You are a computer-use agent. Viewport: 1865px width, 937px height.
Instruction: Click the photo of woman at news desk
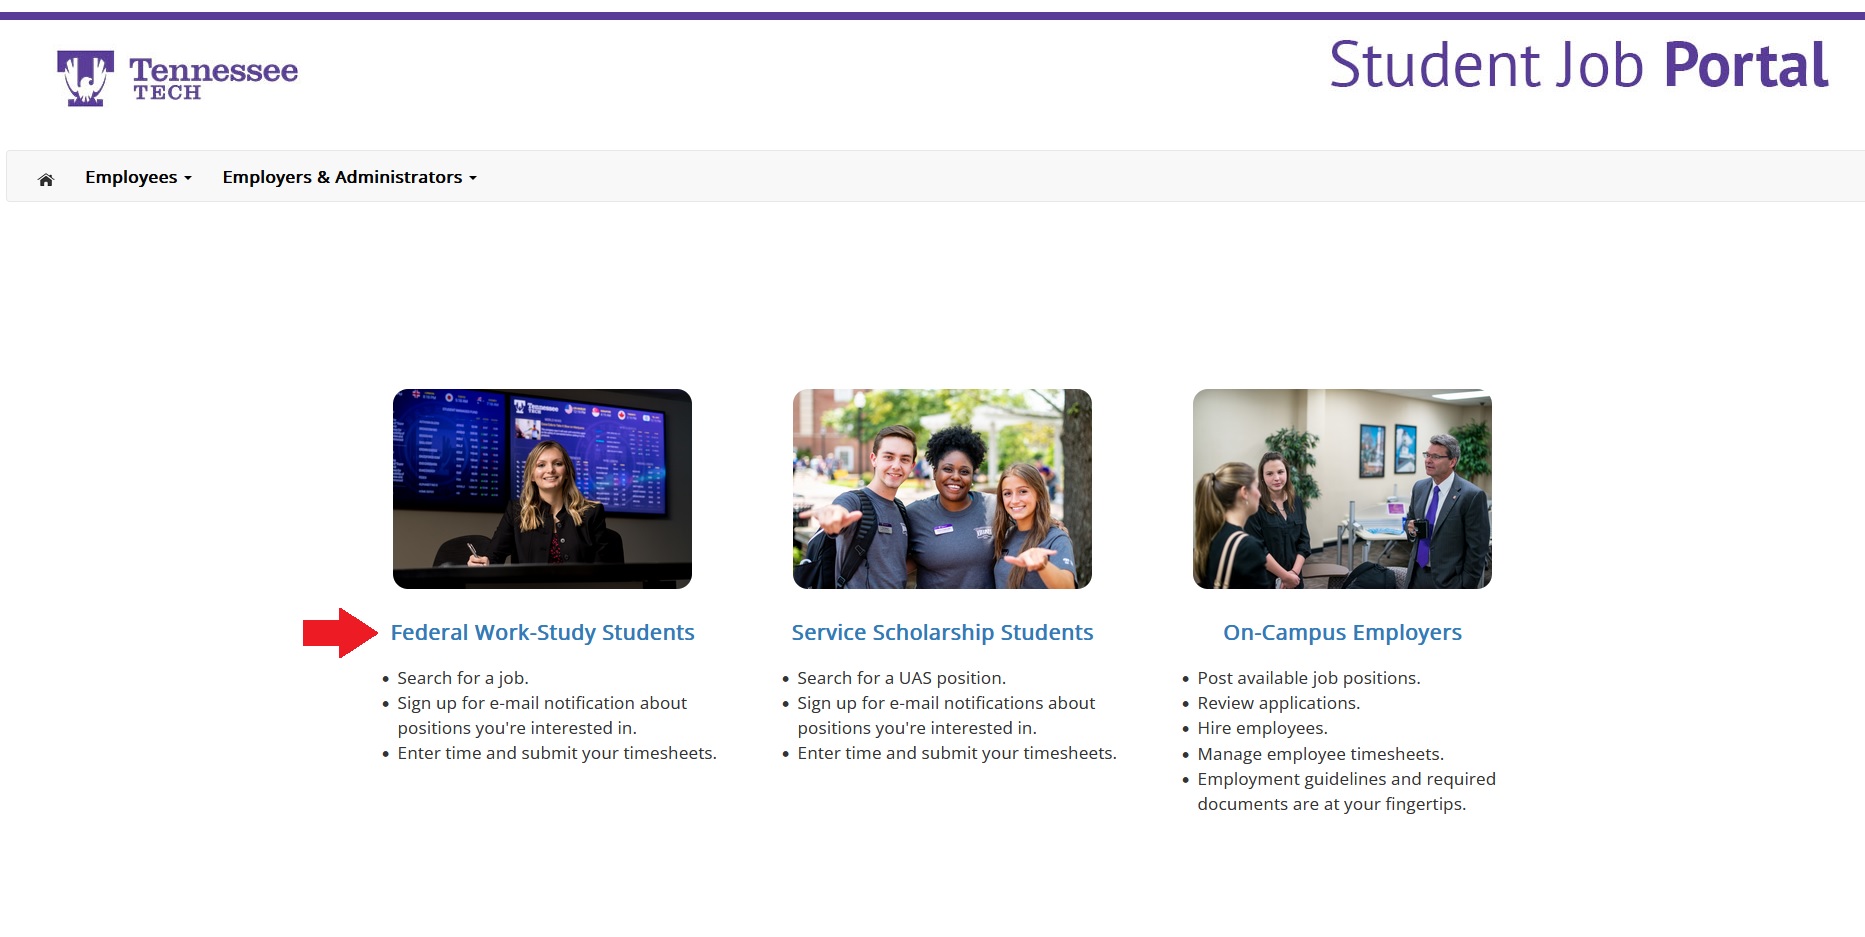(x=542, y=488)
